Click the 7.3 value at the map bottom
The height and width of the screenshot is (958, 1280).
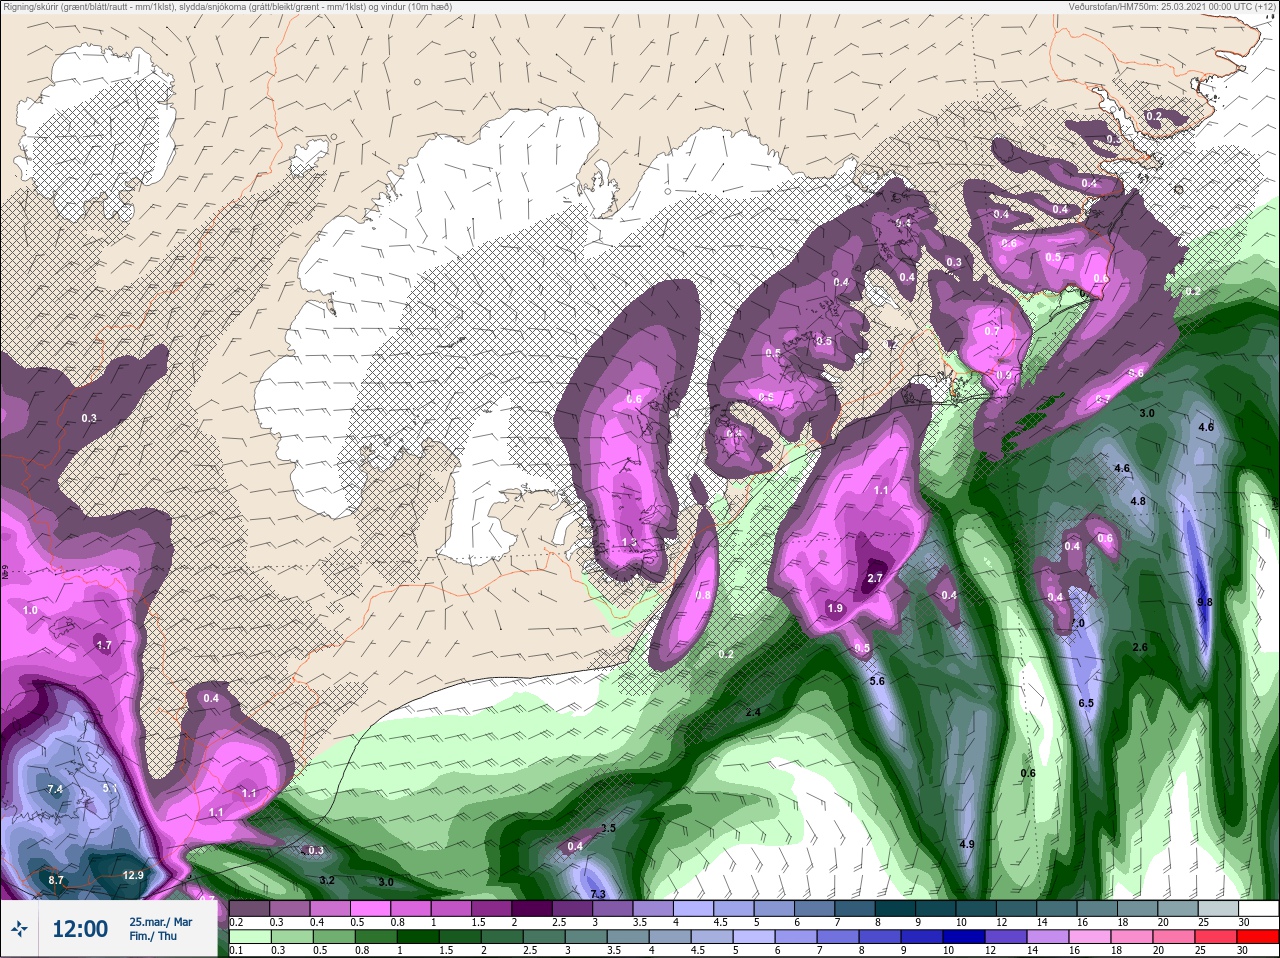598,893
